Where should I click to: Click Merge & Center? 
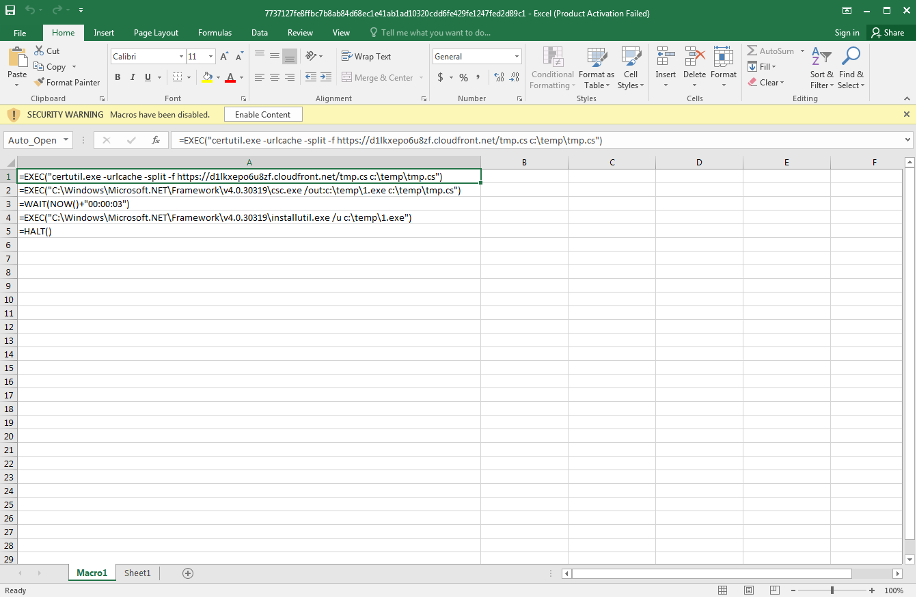pyautogui.click(x=378, y=77)
